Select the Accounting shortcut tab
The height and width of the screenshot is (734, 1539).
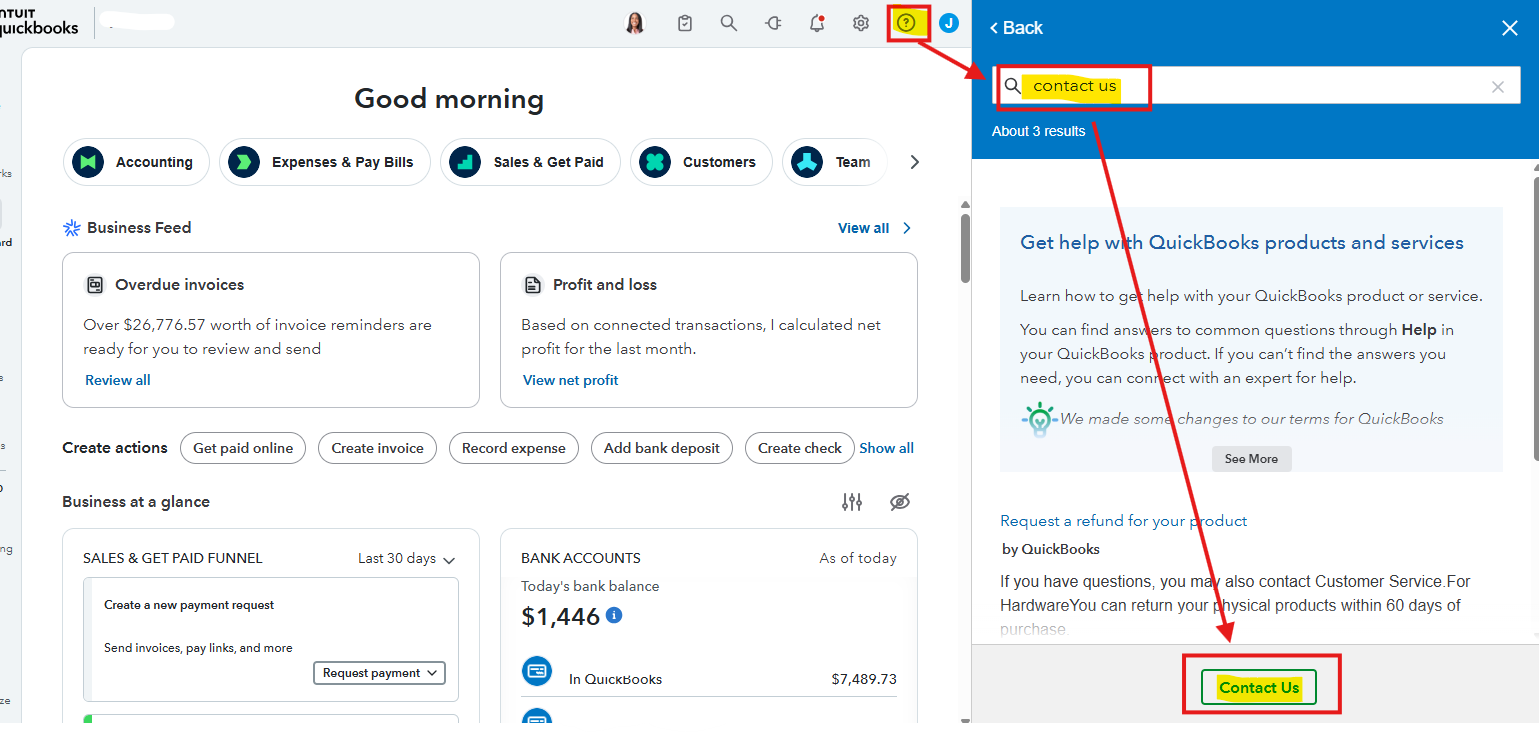[136, 162]
